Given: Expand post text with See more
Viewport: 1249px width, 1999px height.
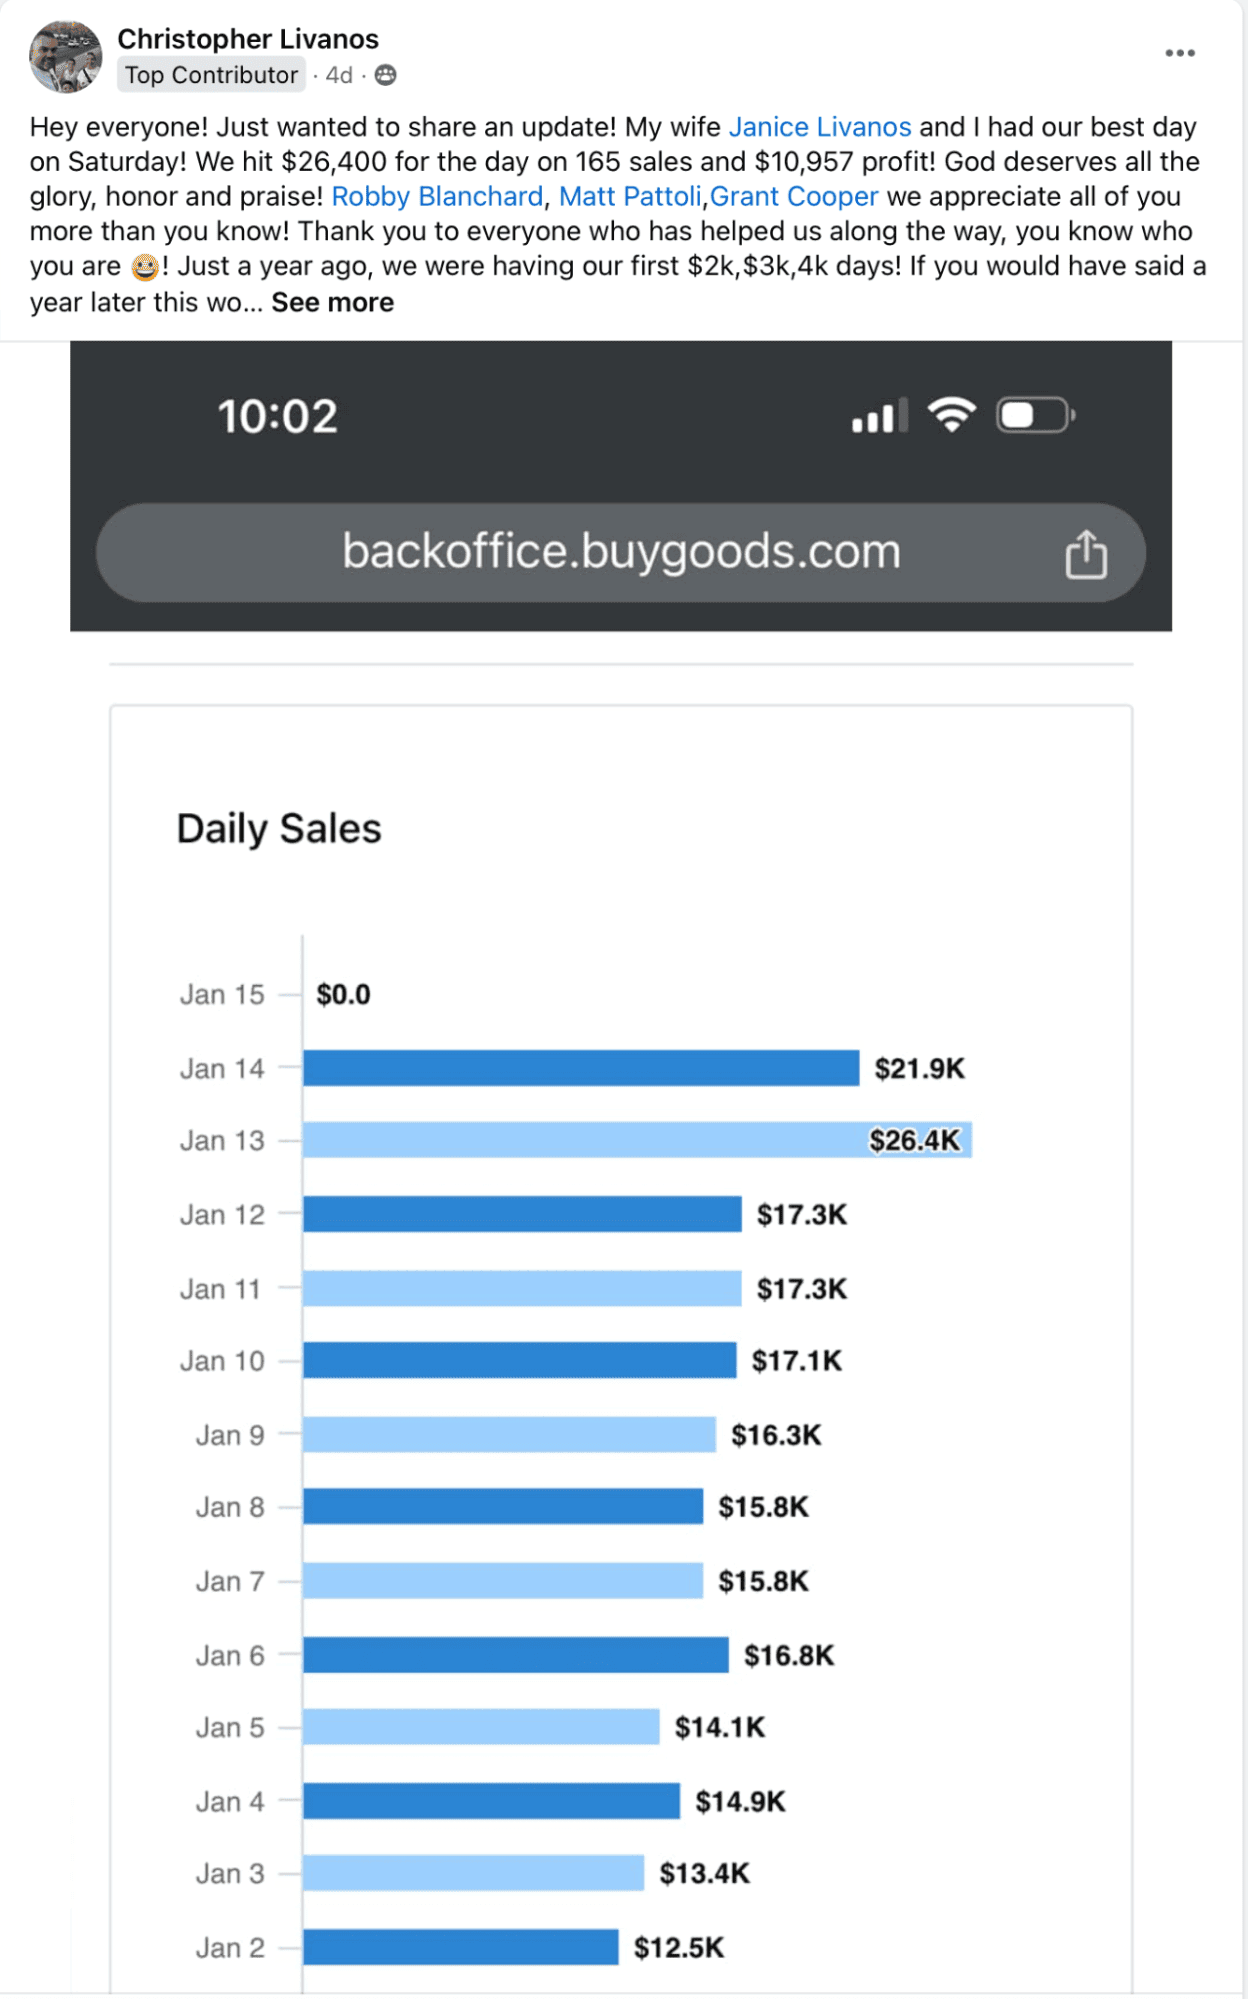Looking at the screenshot, I should (x=332, y=302).
